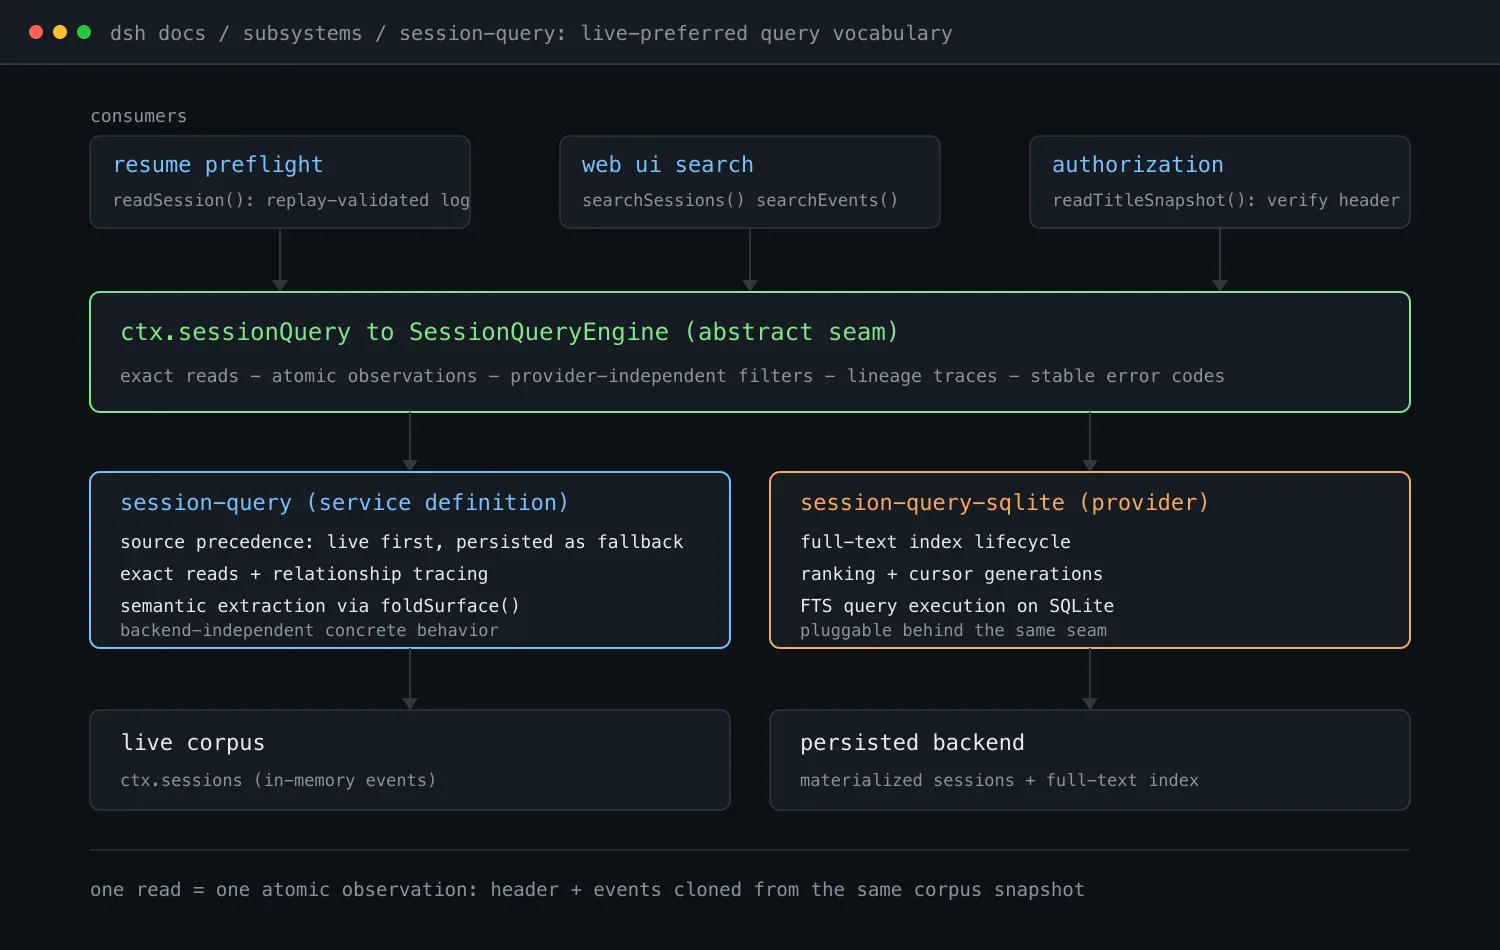Open the "resume preflight" consumer card
1500x950 pixels.
click(280, 182)
